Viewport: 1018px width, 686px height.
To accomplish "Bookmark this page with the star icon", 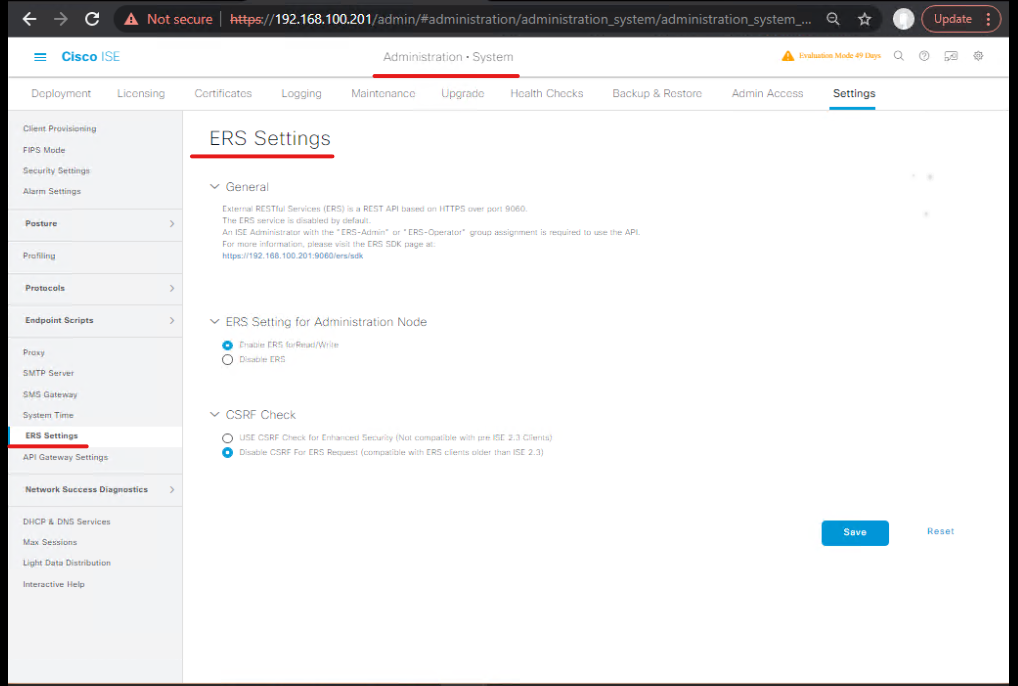I will tap(865, 19).
